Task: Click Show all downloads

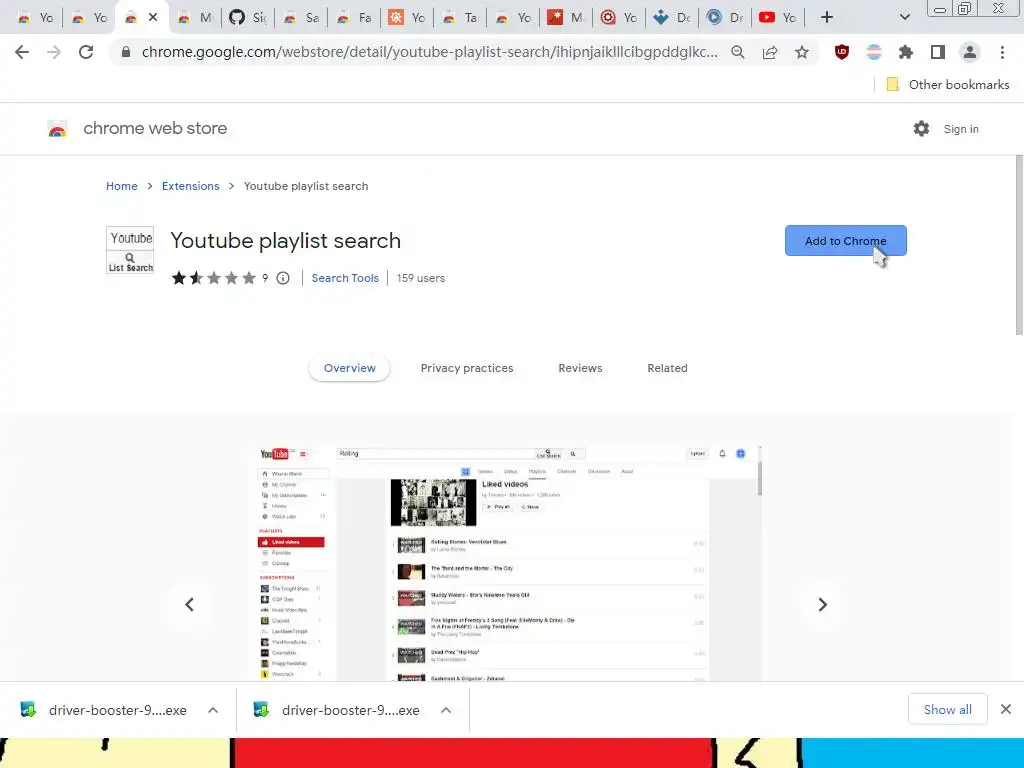Action: [947, 709]
